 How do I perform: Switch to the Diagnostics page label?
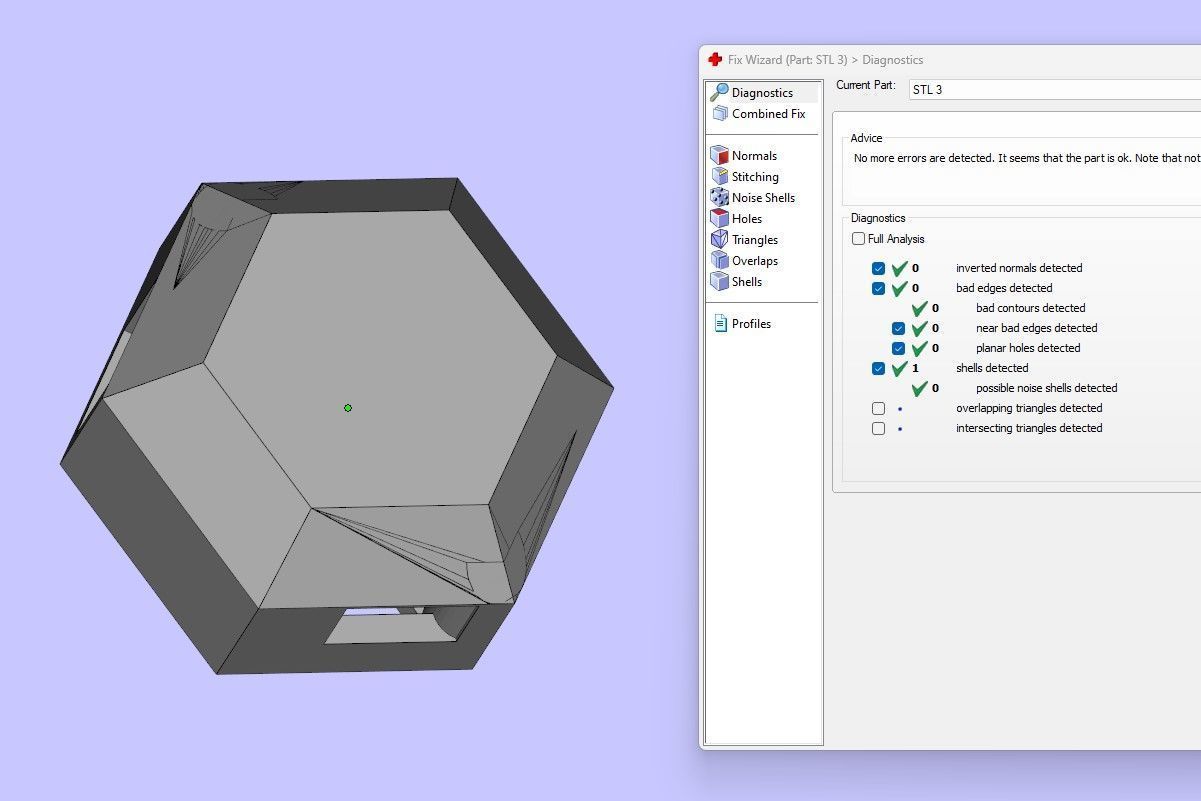tap(762, 93)
